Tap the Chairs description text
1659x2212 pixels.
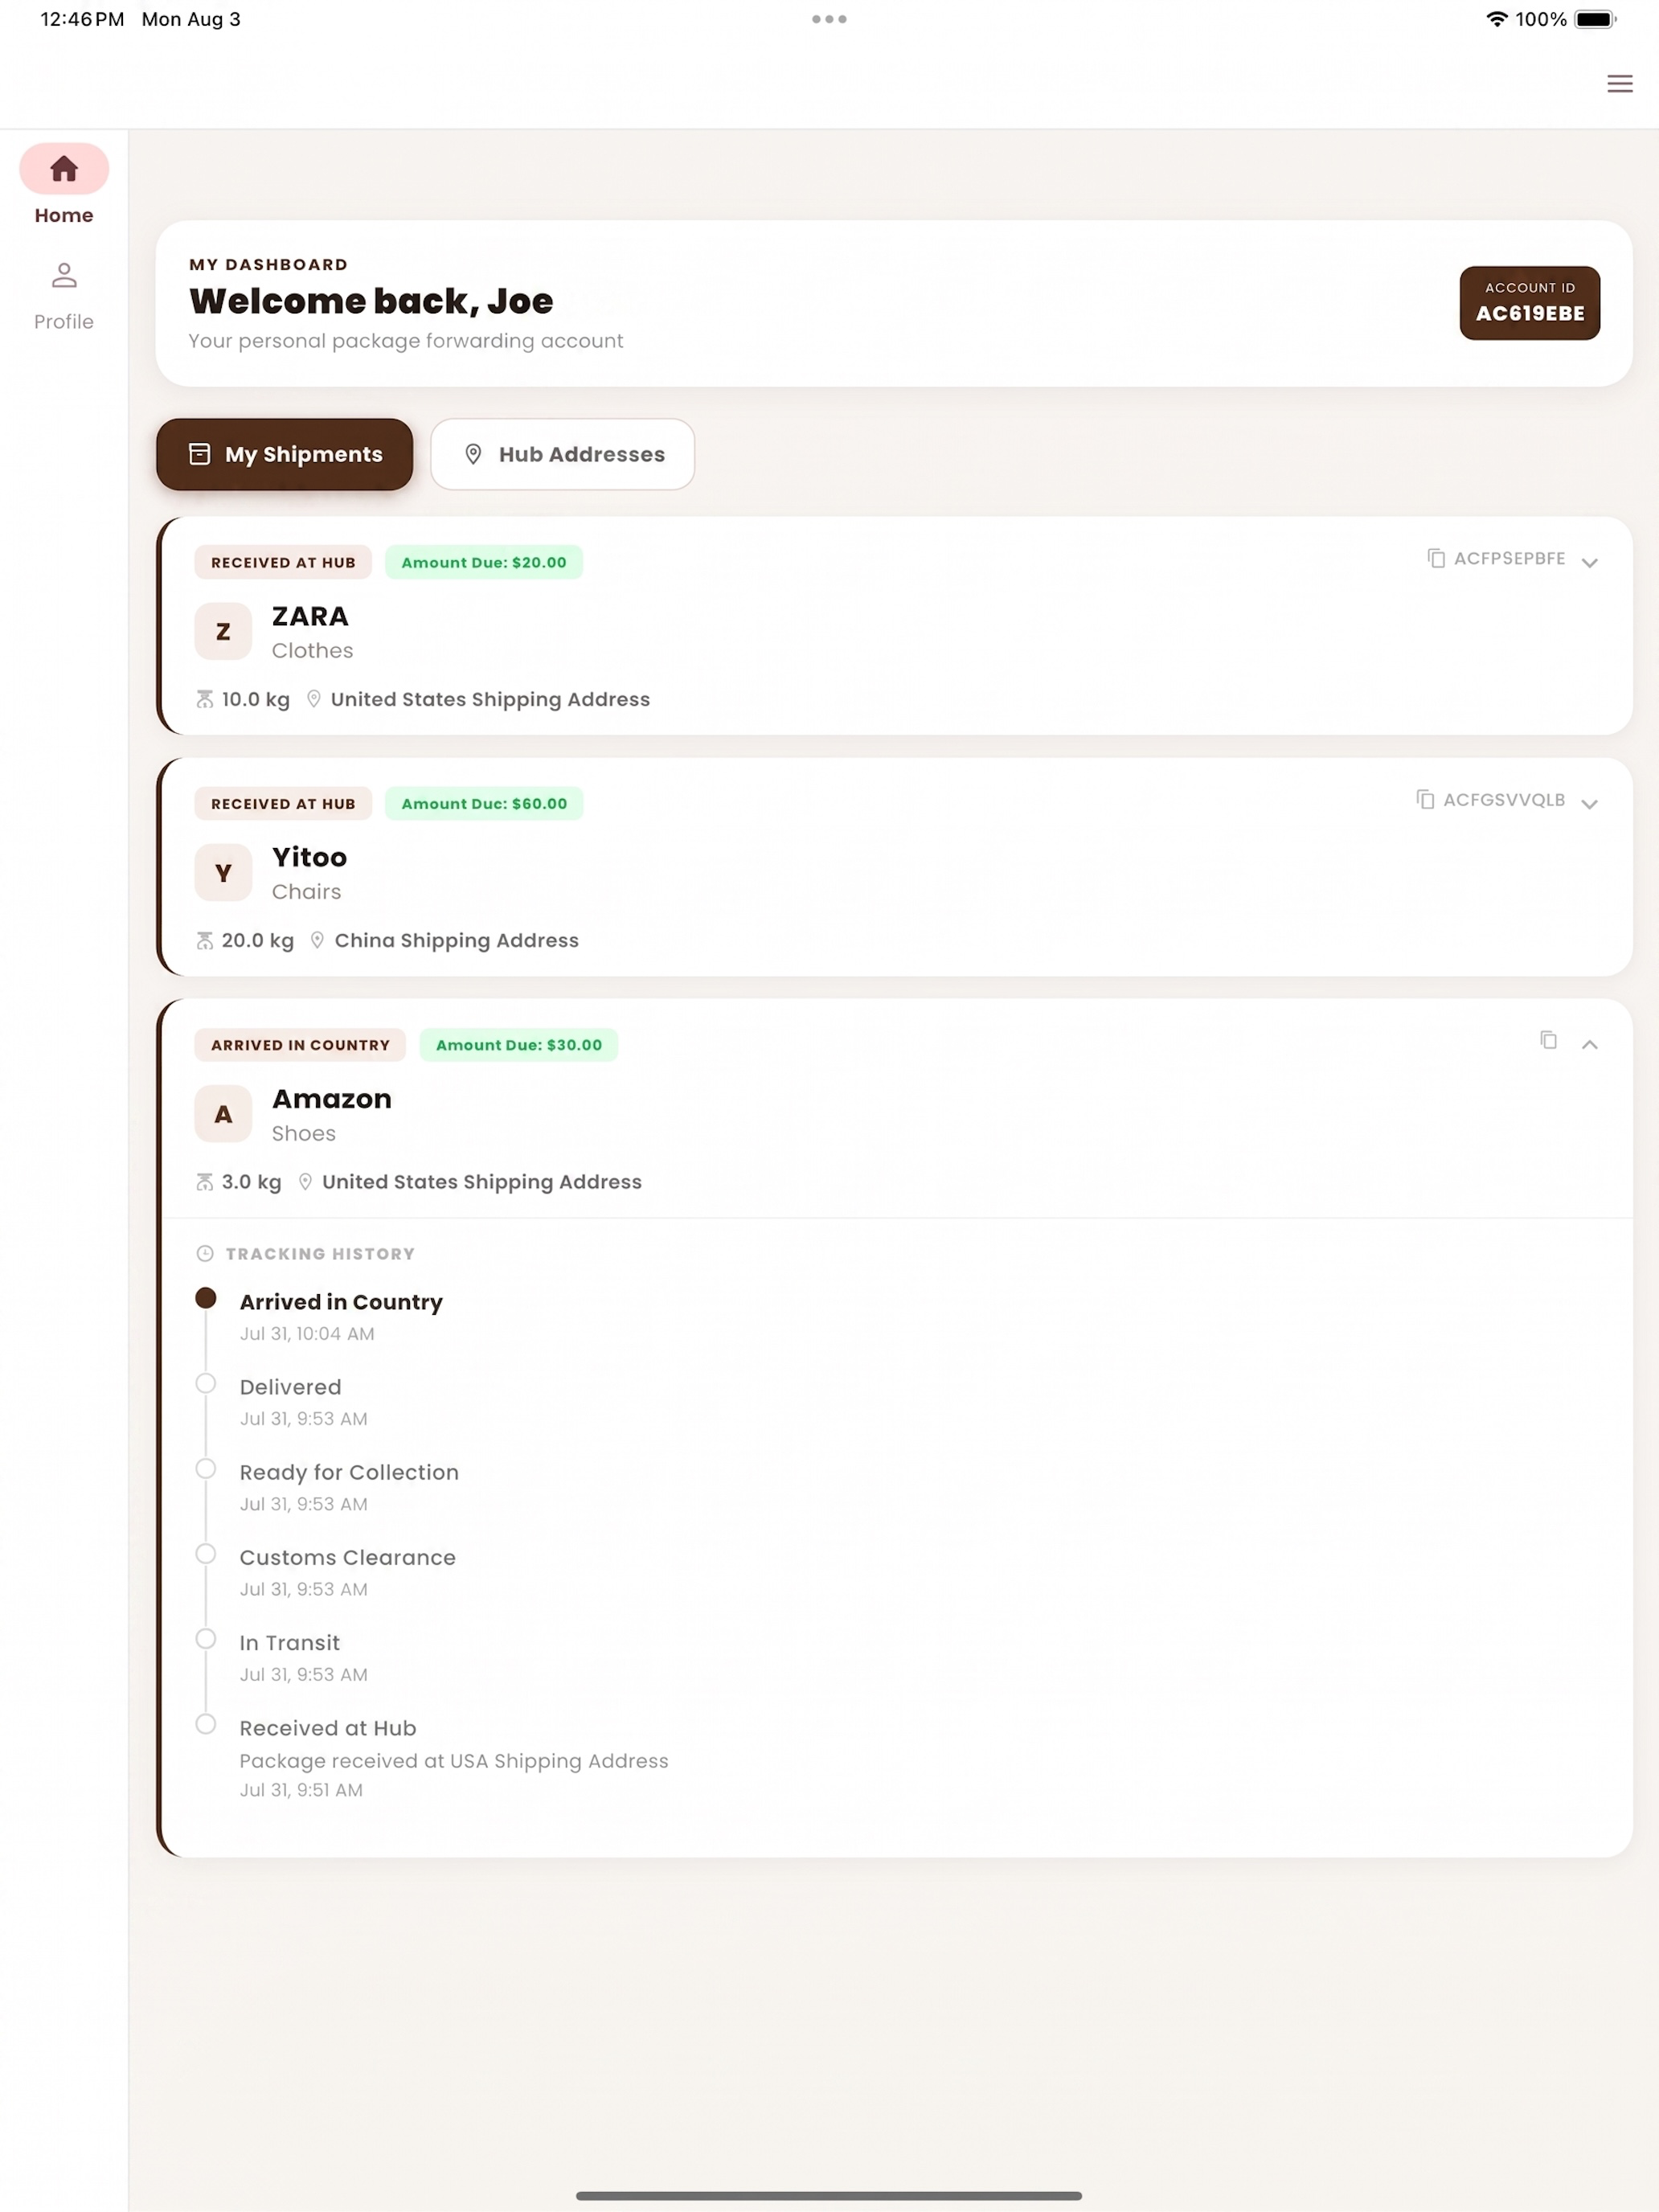(x=306, y=891)
